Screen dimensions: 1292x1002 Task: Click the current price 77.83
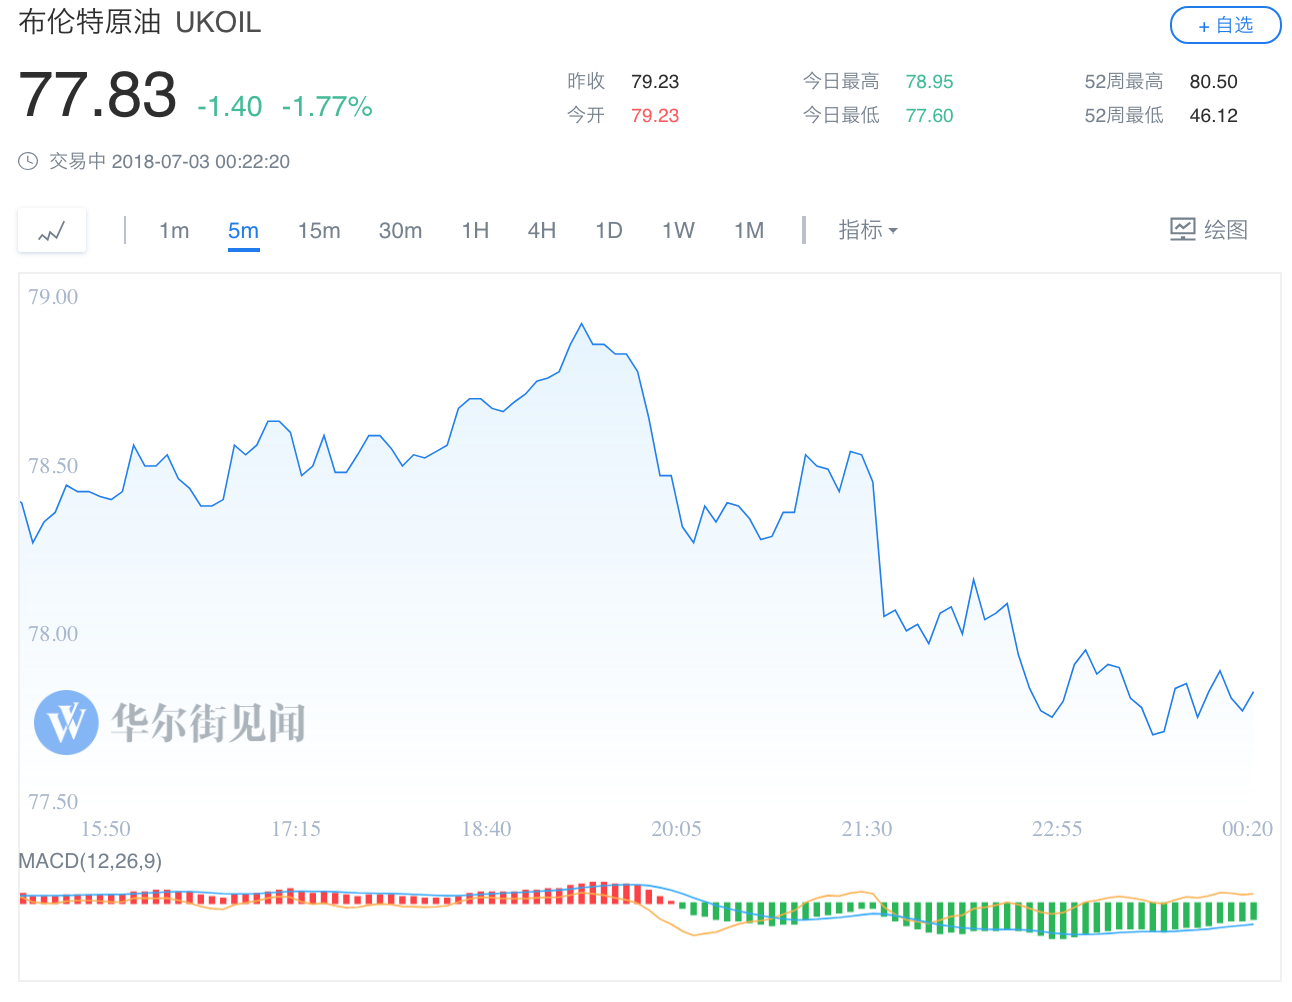[97, 96]
